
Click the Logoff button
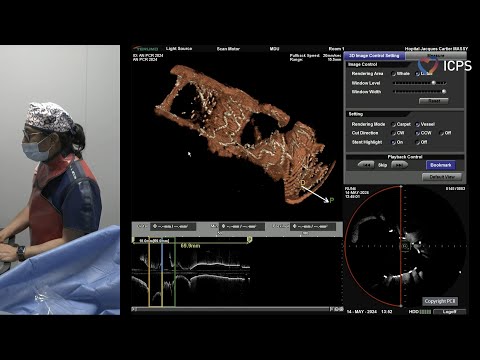(x=449, y=312)
